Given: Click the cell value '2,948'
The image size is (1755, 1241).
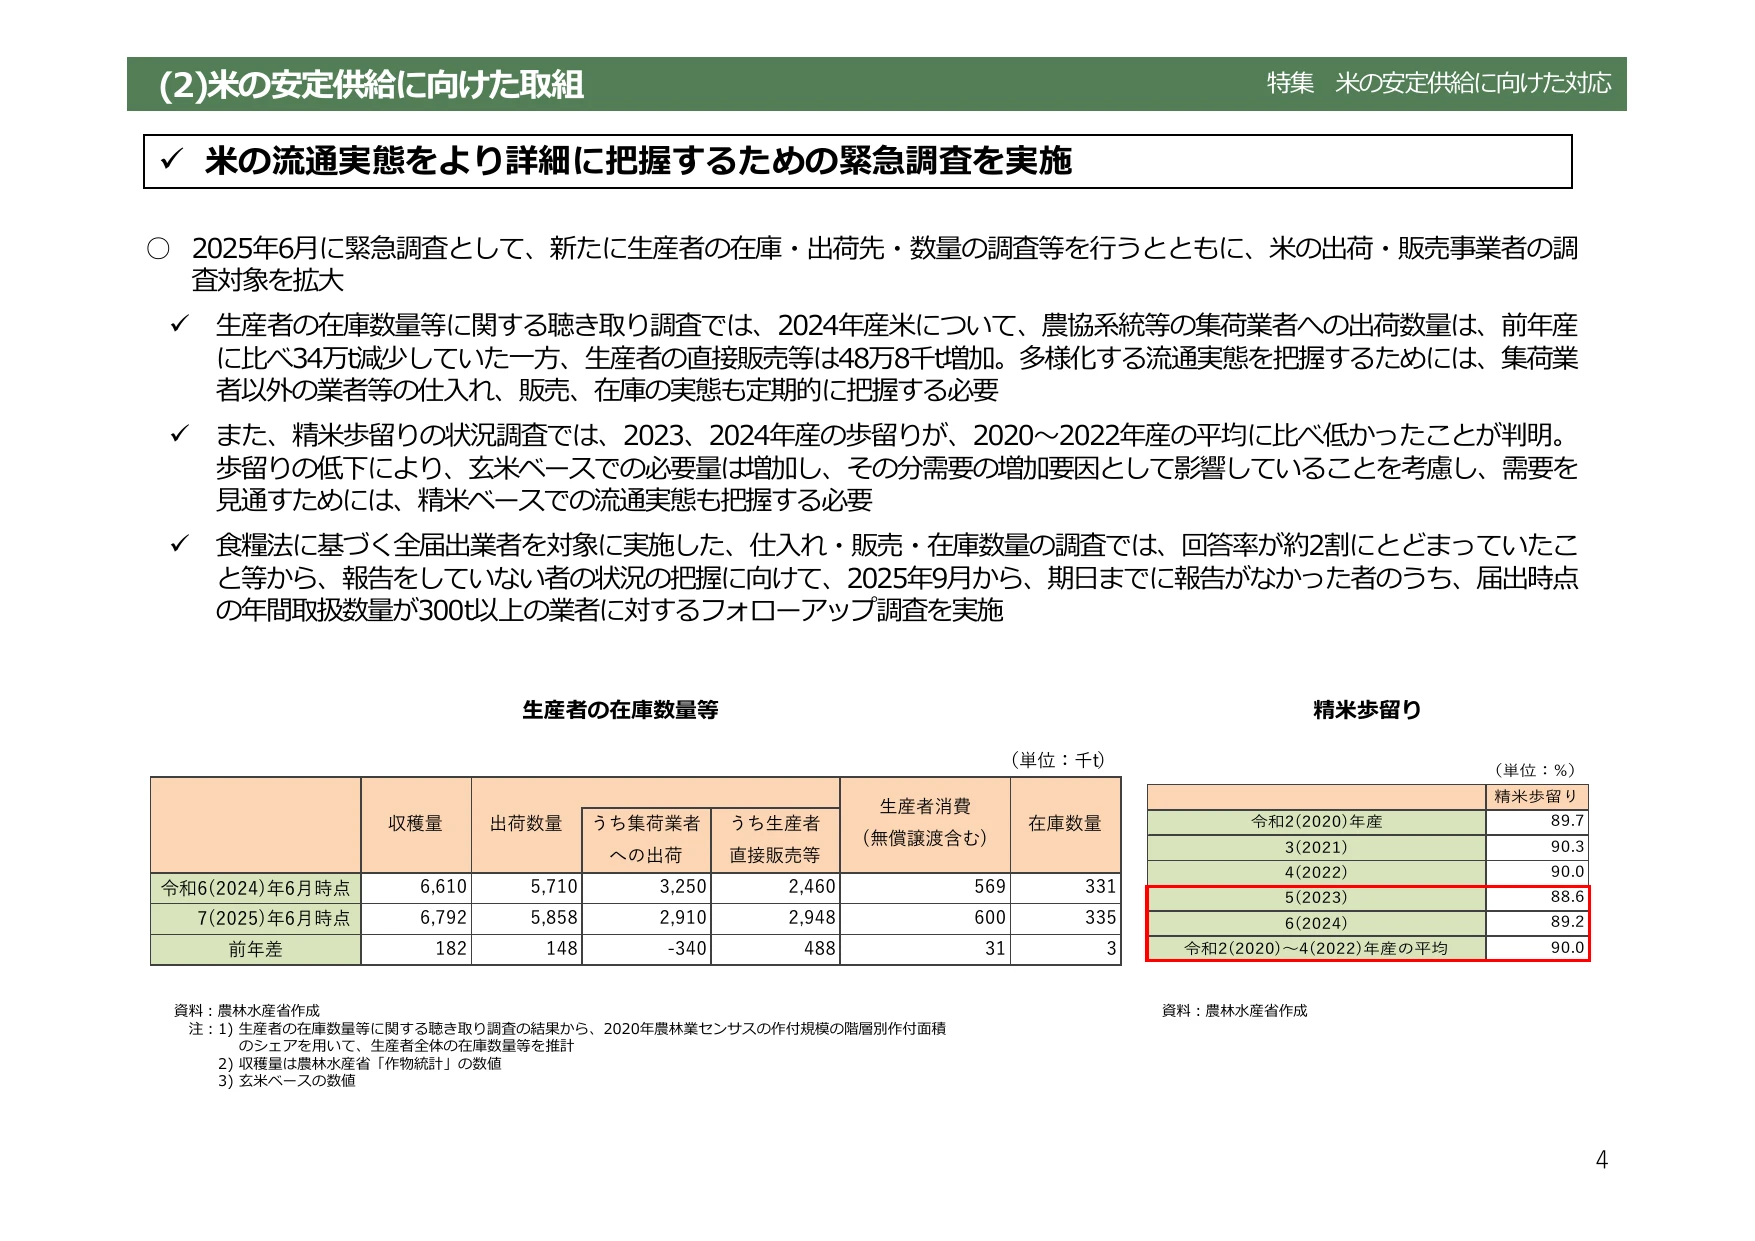Looking at the screenshot, I should click(812, 918).
